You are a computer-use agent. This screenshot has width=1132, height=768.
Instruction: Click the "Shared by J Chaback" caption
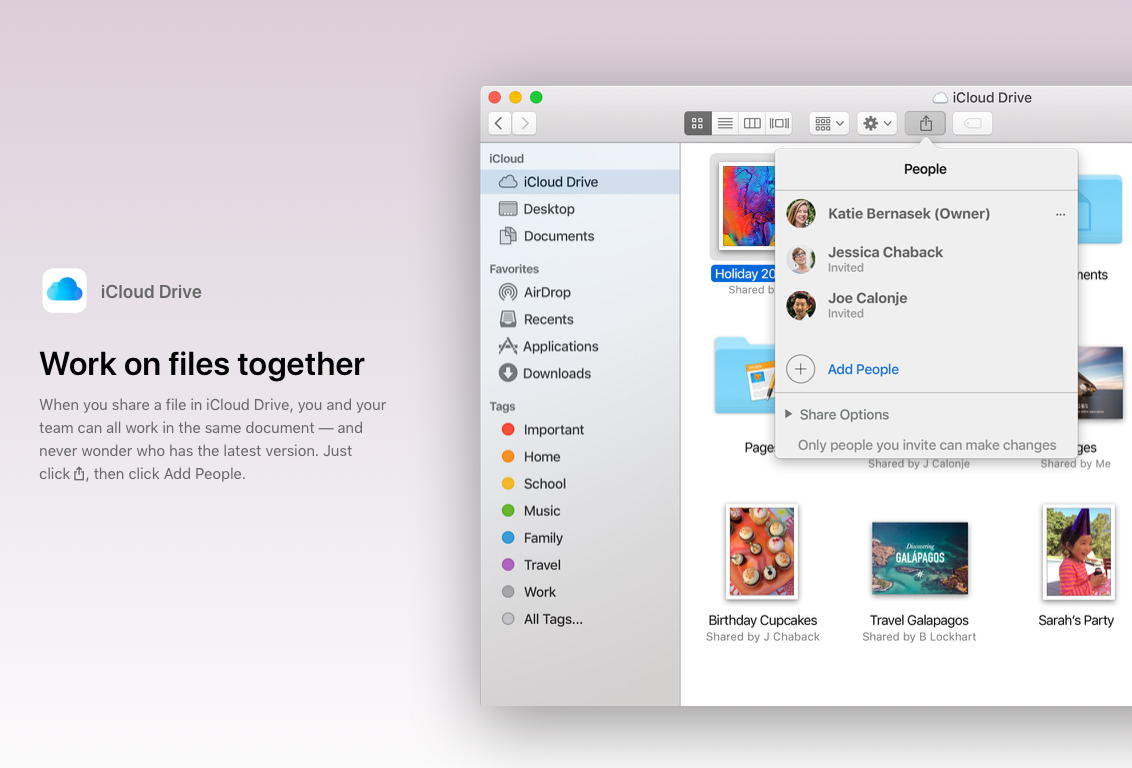762,637
